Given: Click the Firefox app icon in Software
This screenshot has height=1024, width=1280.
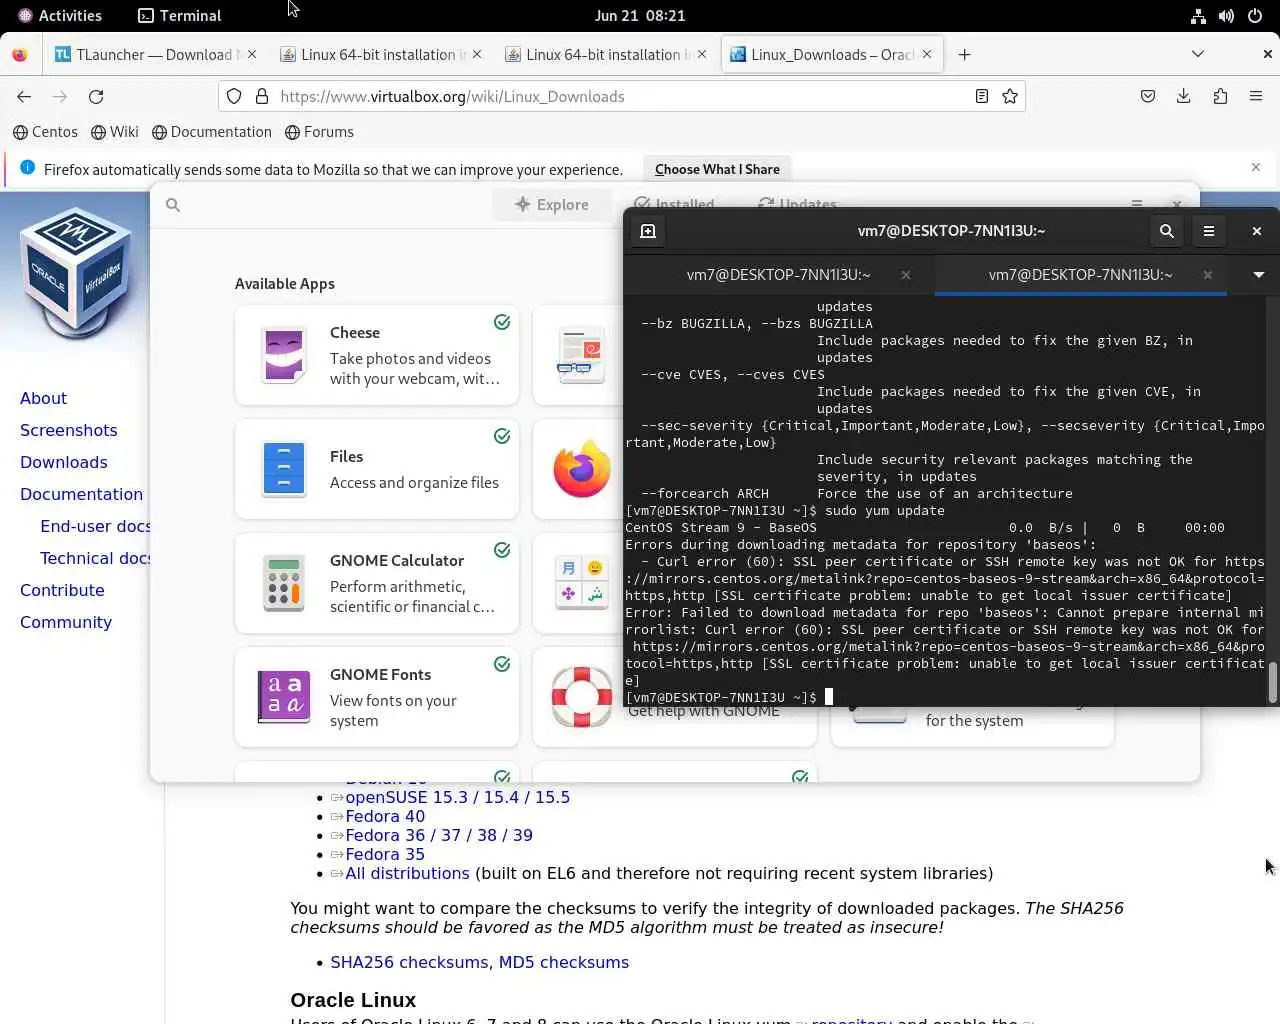Looking at the screenshot, I should point(582,469).
